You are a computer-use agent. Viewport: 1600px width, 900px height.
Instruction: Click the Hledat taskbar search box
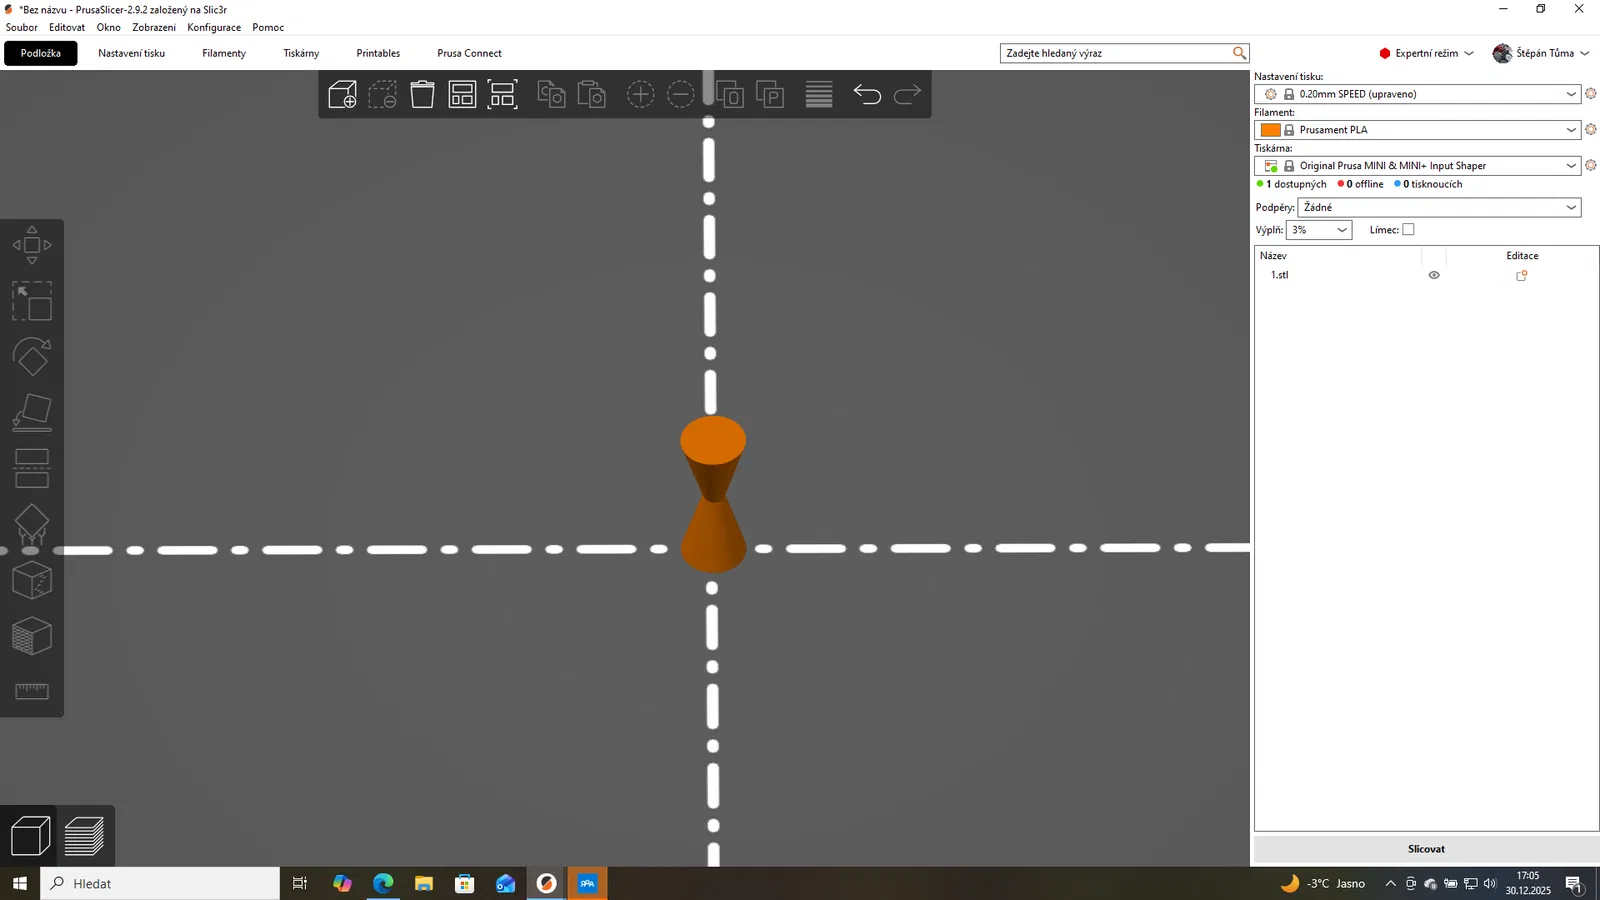click(160, 884)
